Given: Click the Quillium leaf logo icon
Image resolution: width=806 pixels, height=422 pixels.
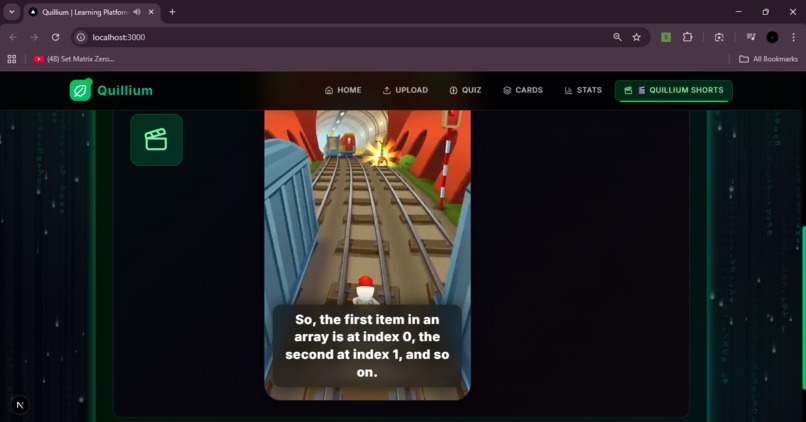Looking at the screenshot, I should point(80,90).
